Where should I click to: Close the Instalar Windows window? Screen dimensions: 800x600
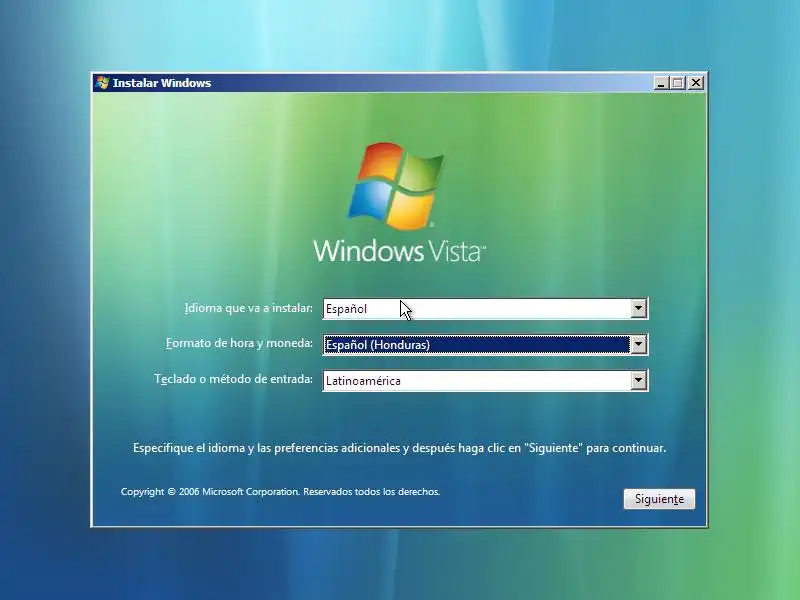point(696,83)
